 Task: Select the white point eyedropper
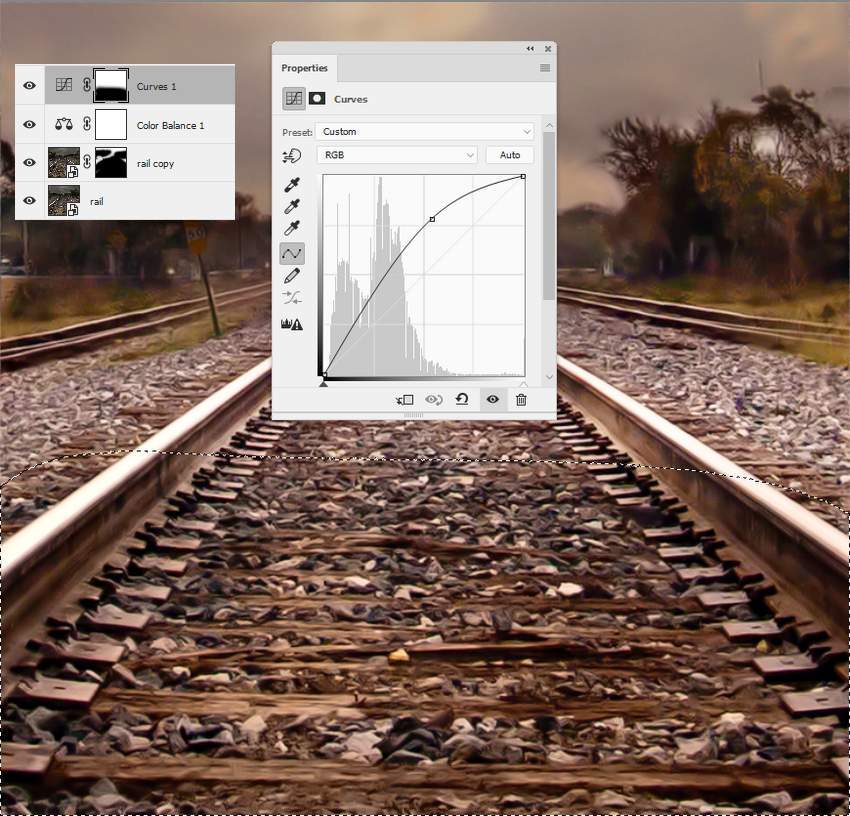[x=293, y=229]
